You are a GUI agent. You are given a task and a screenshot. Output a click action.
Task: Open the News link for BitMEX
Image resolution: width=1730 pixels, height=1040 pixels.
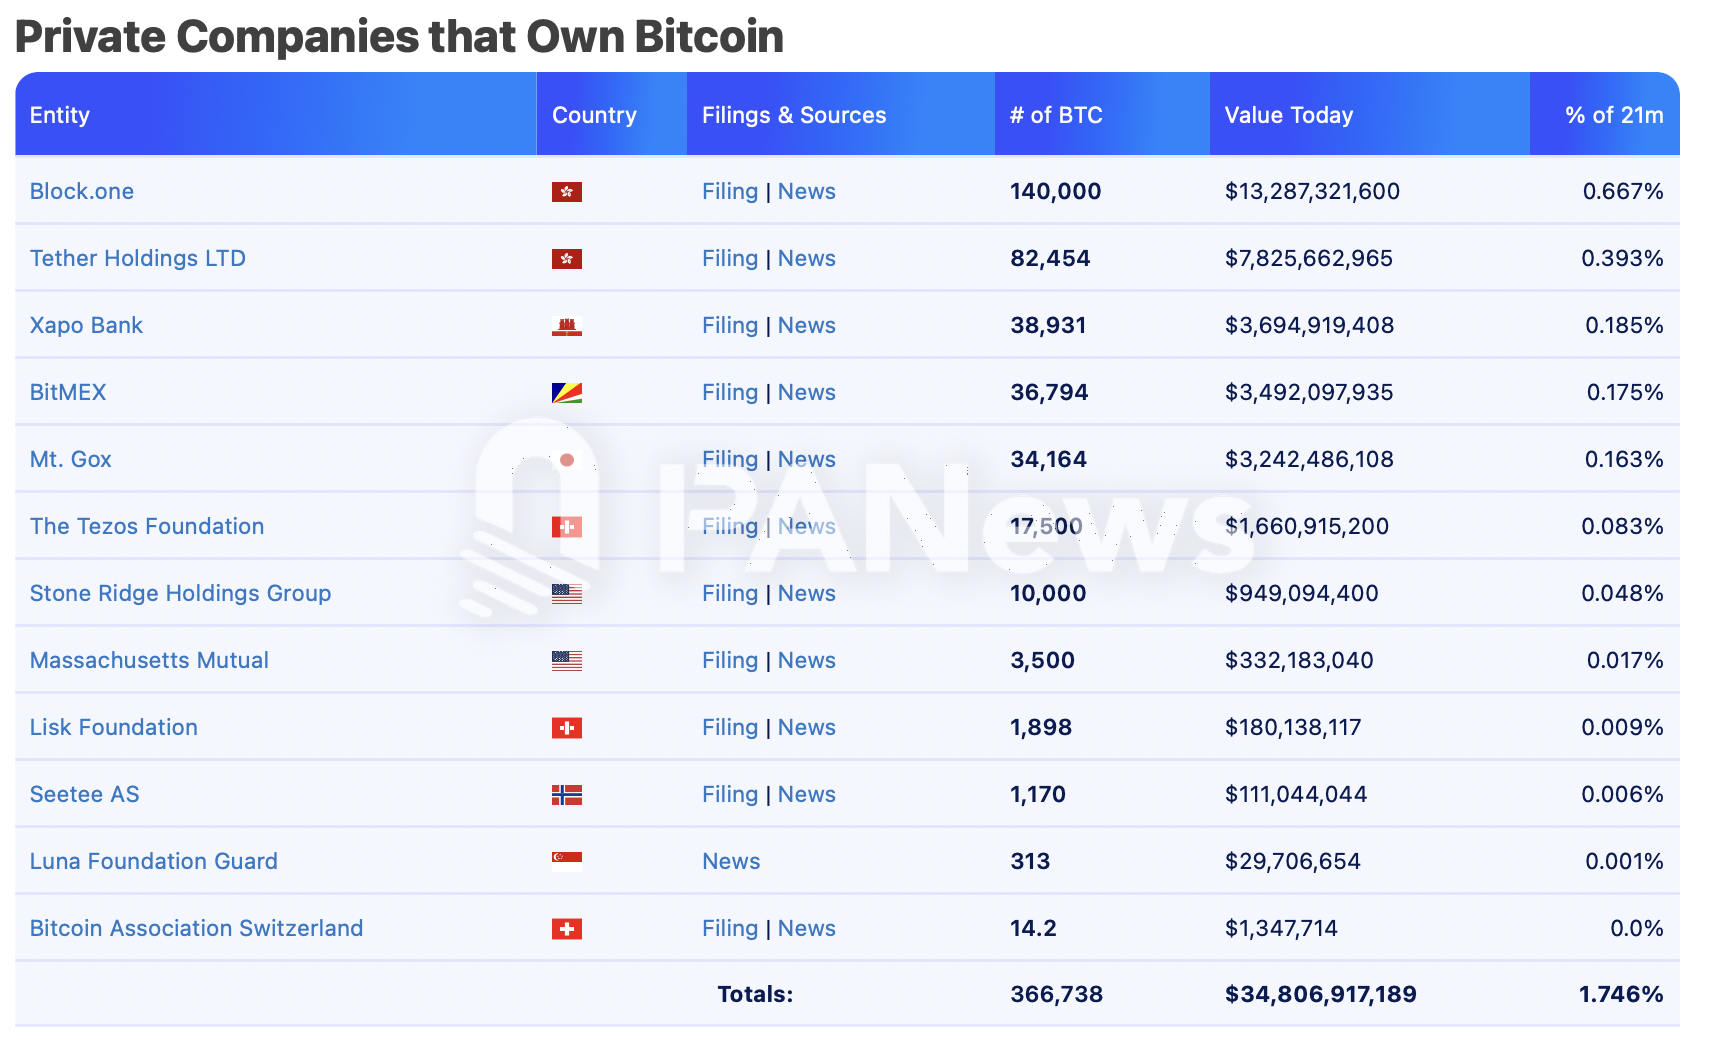pos(806,392)
